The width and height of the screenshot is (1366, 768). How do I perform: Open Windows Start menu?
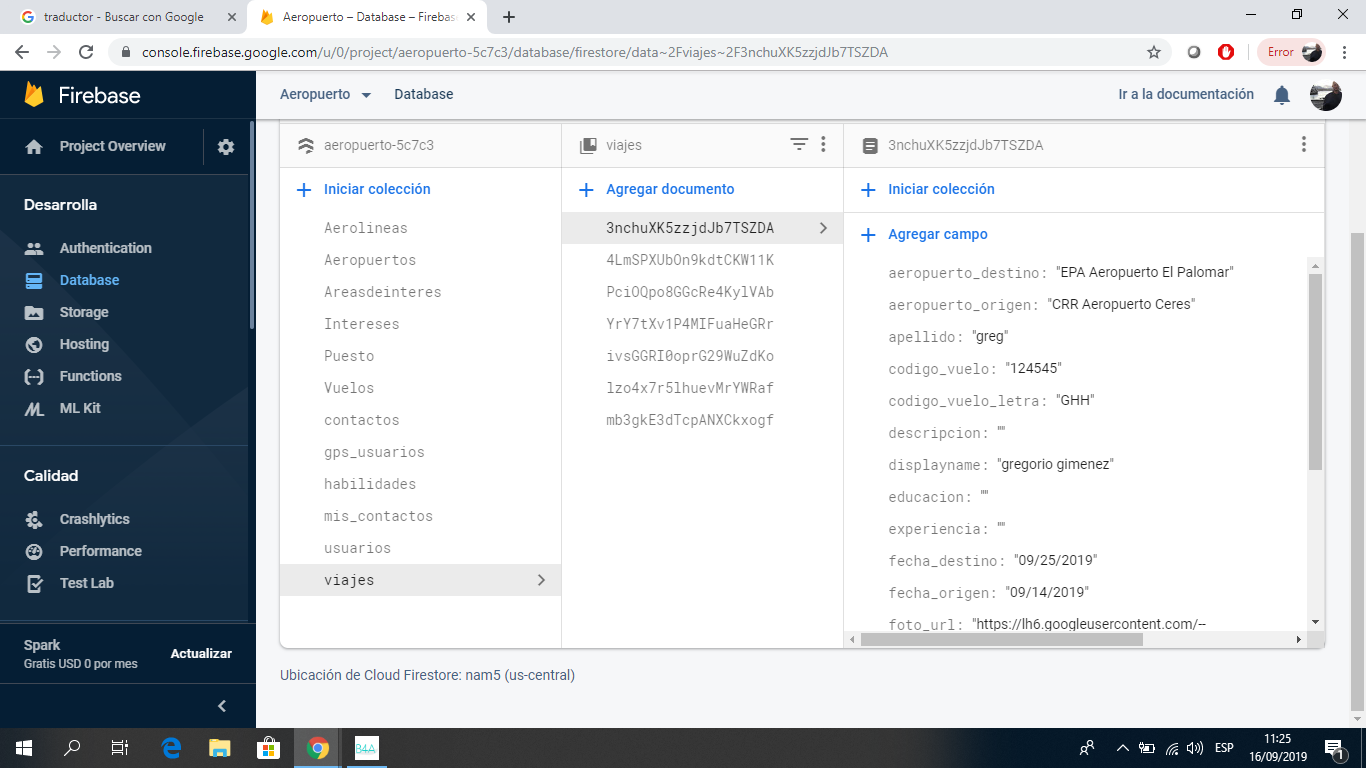24,747
